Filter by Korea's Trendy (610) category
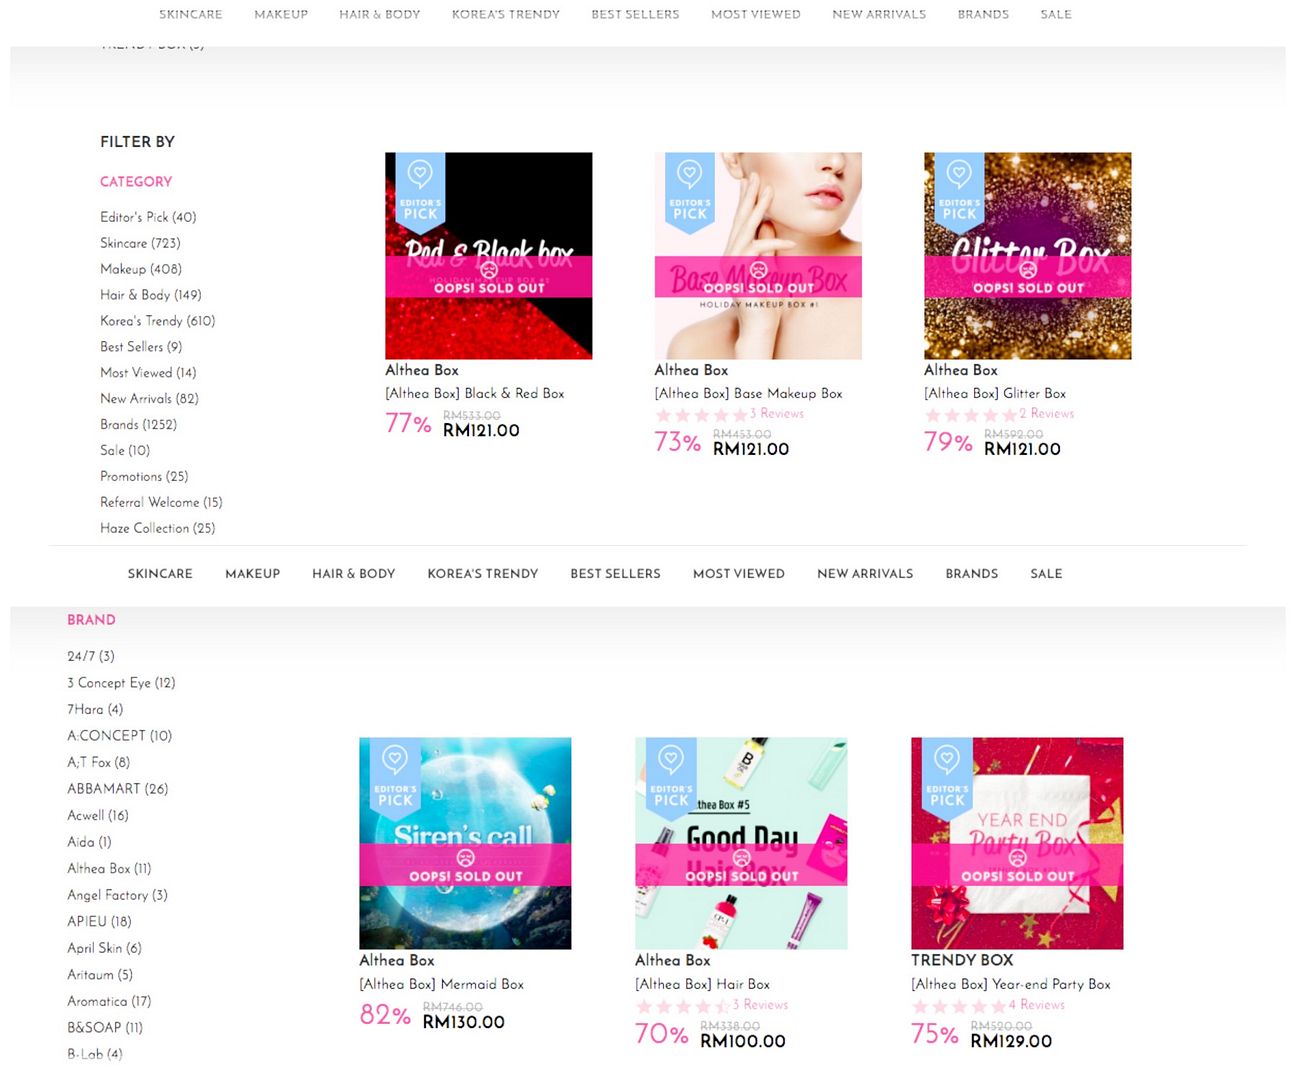The height and width of the screenshot is (1080, 1296). [x=158, y=321]
